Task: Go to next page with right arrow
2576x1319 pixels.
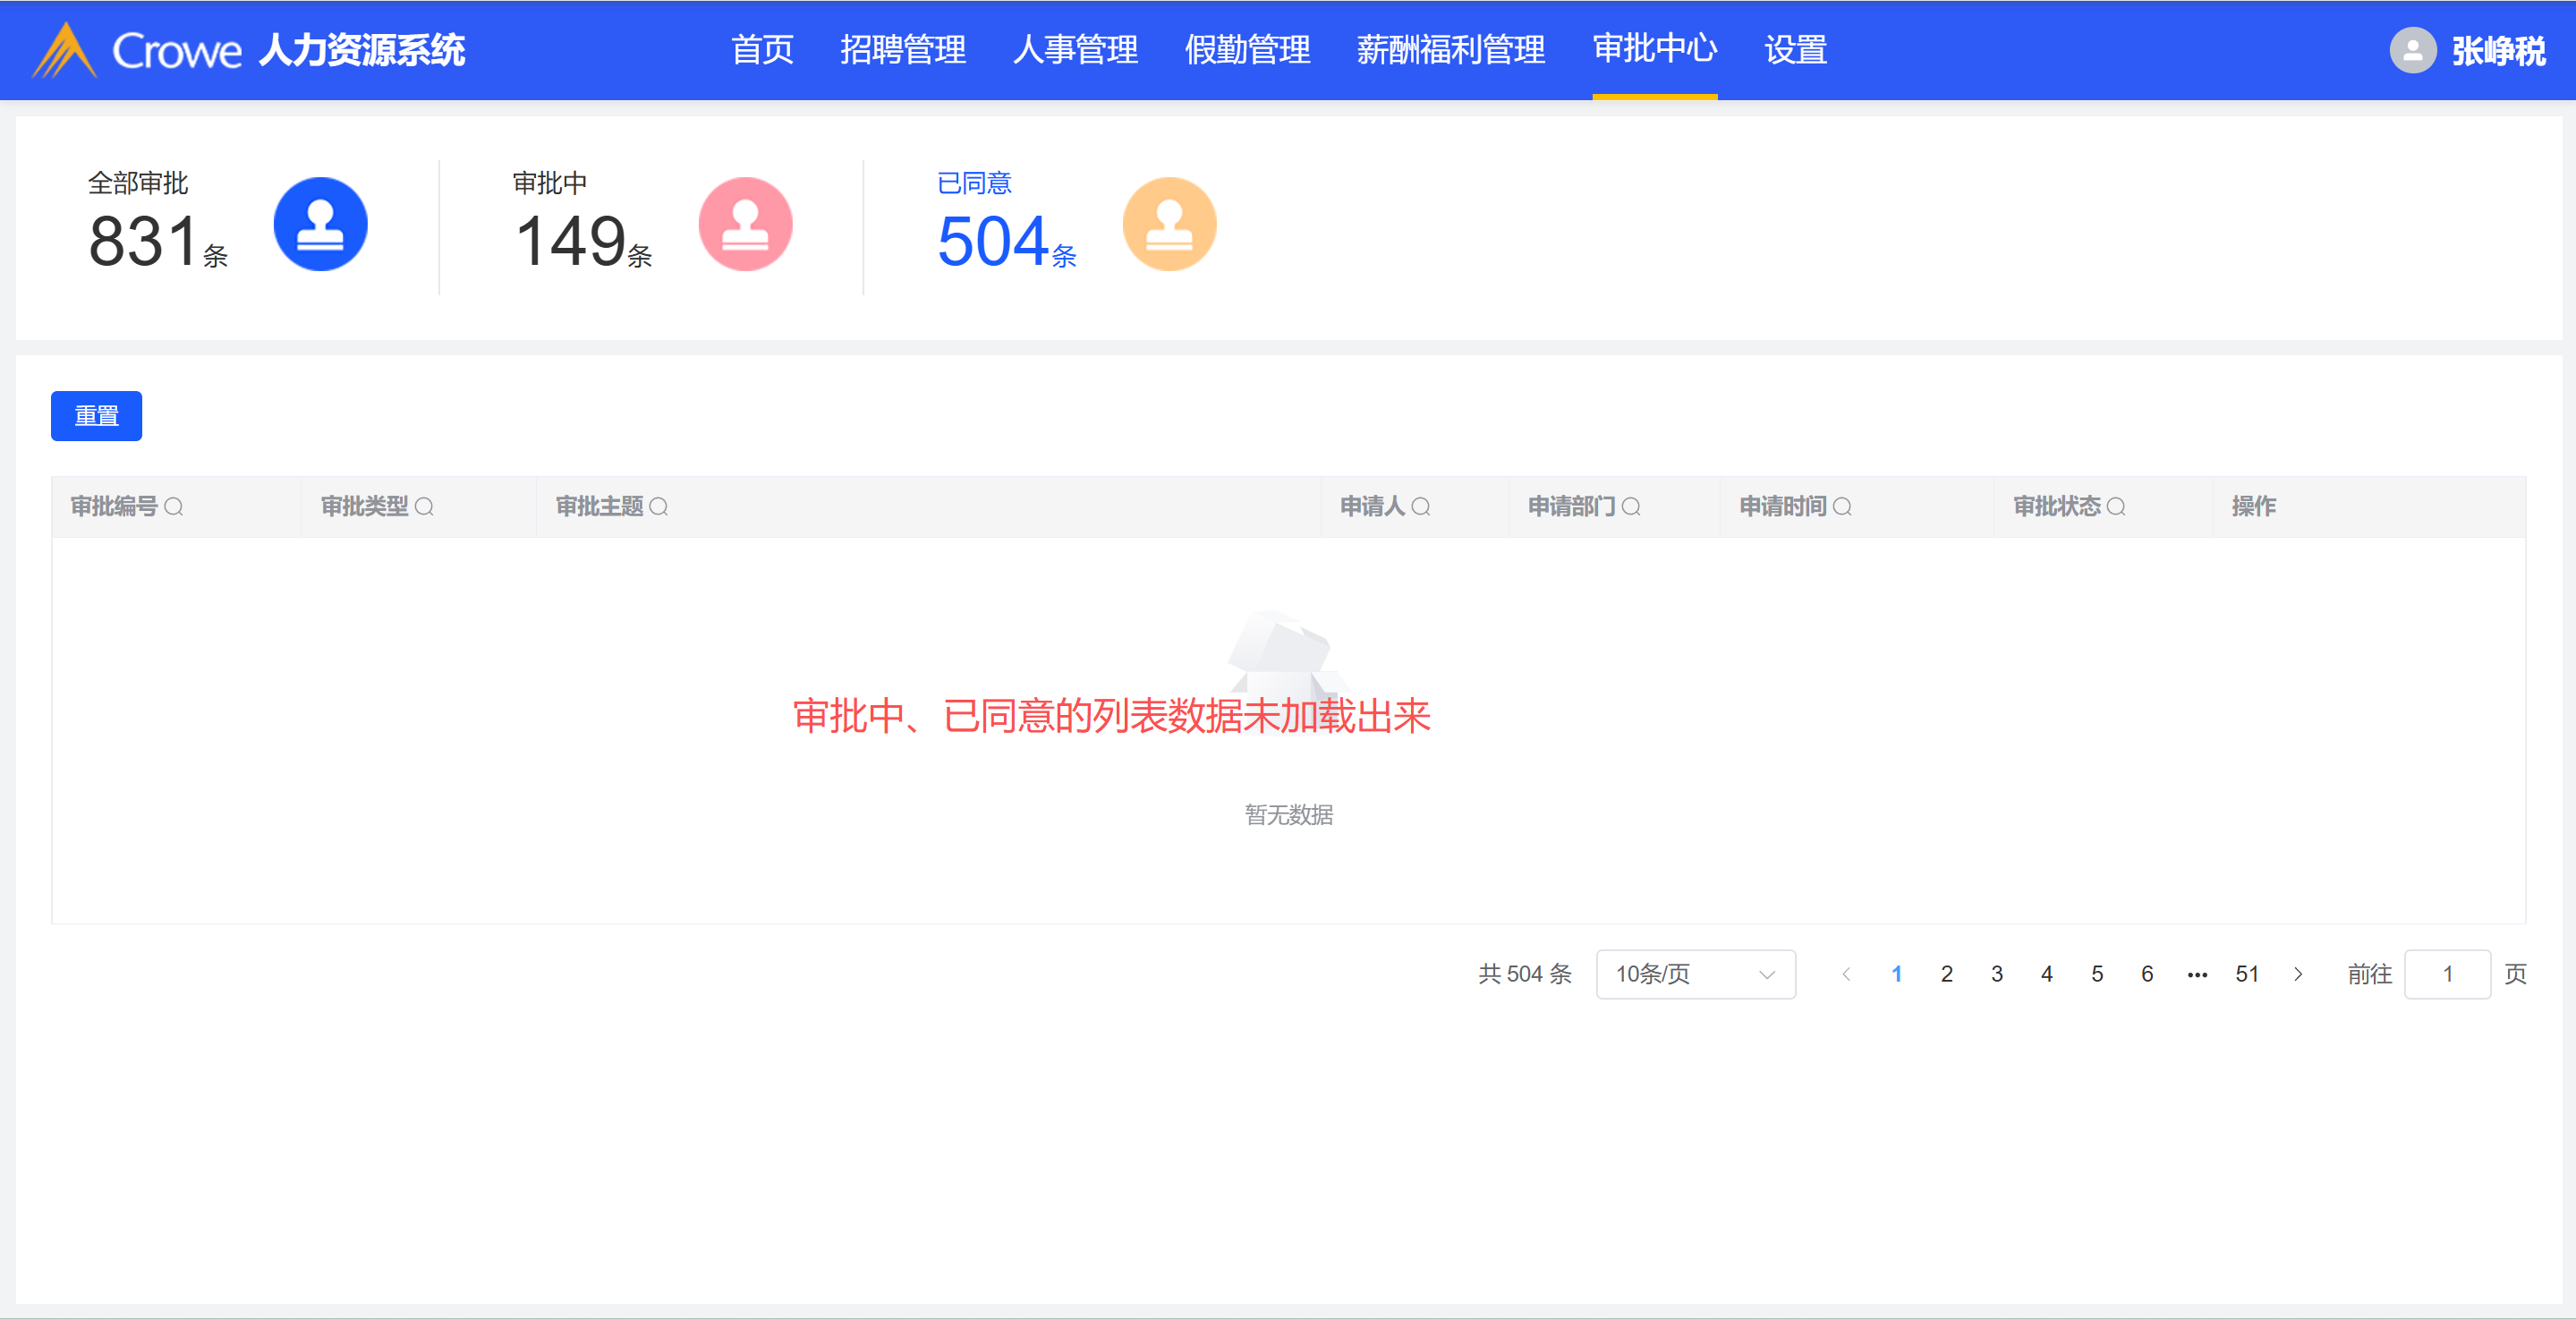Action: [x=2298, y=974]
